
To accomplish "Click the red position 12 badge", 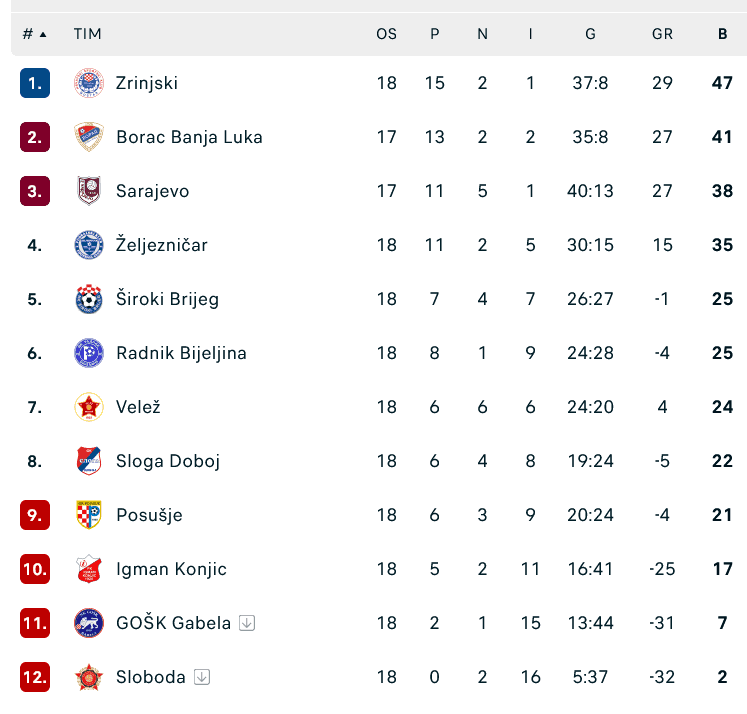I will pos(35,677).
